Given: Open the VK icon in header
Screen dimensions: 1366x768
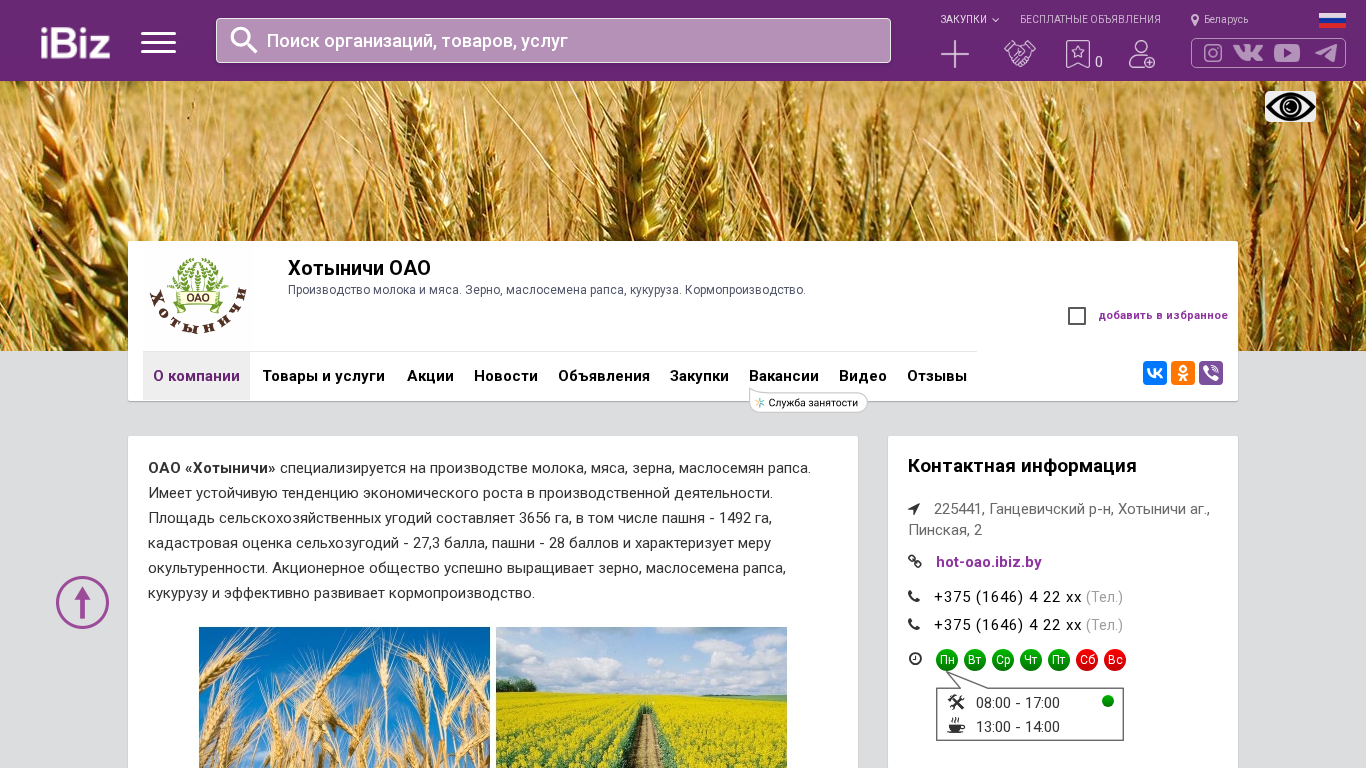Looking at the screenshot, I should [x=1248, y=53].
